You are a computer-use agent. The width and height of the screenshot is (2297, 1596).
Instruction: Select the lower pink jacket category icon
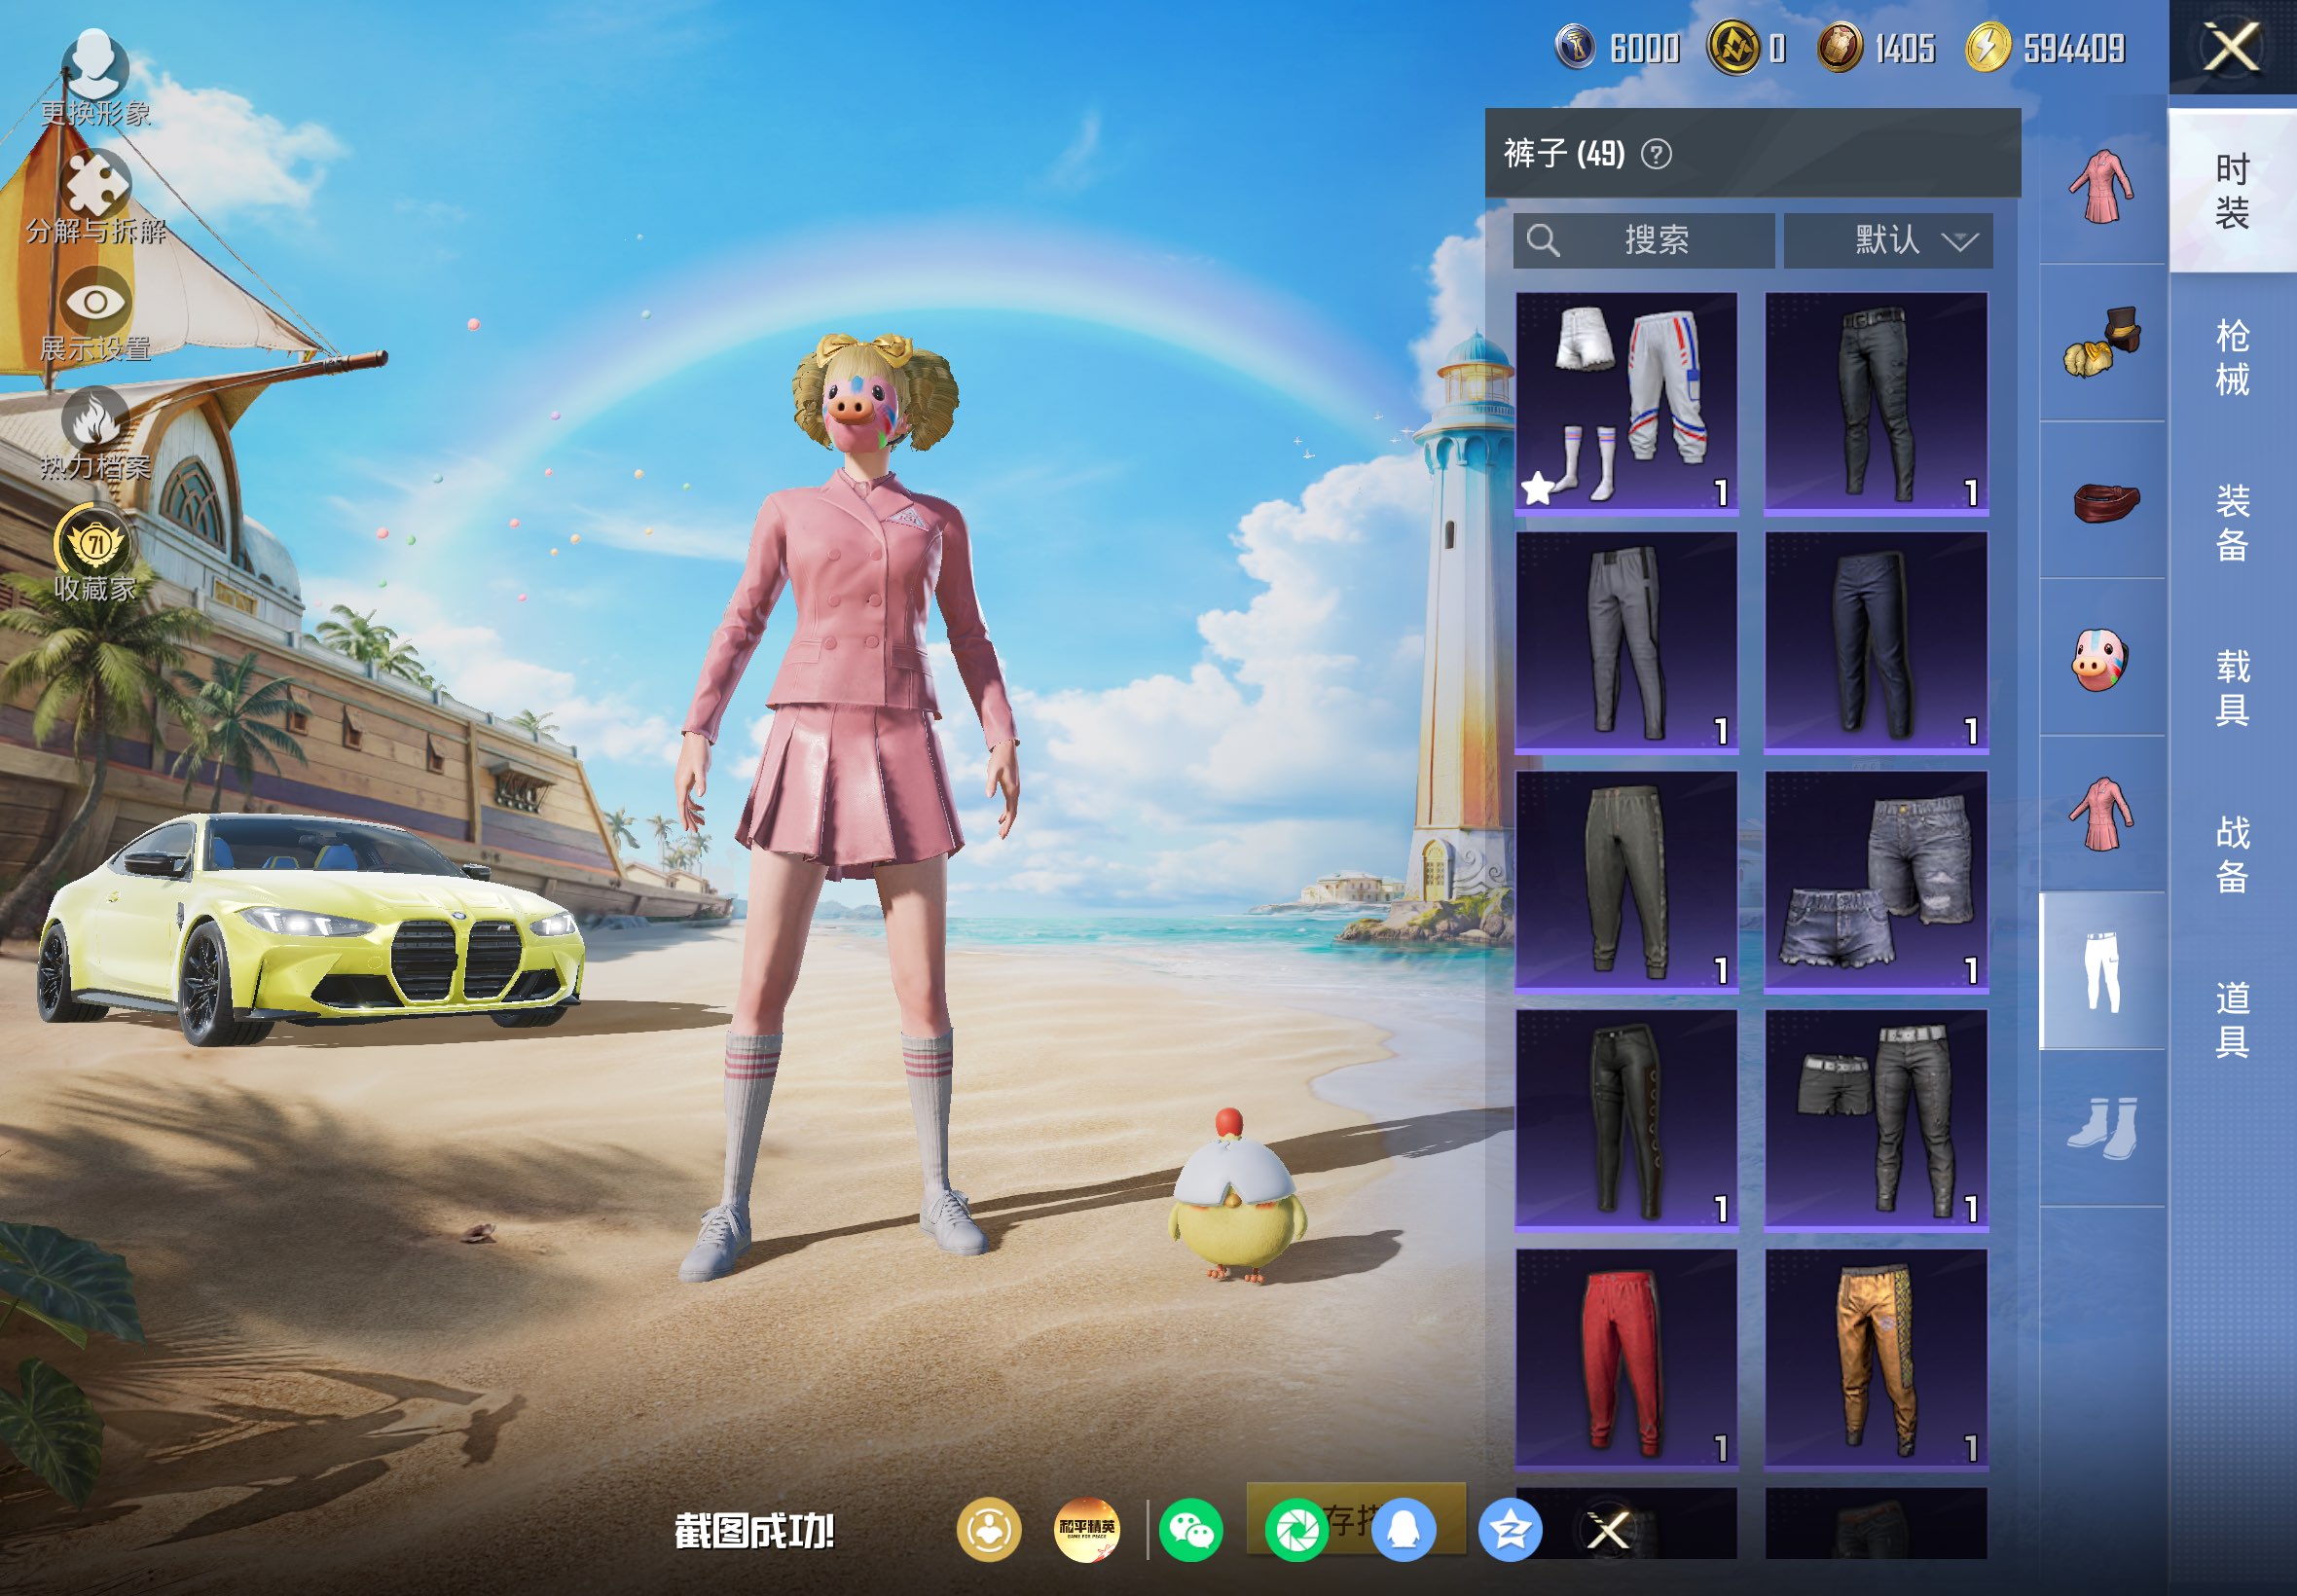(2102, 814)
